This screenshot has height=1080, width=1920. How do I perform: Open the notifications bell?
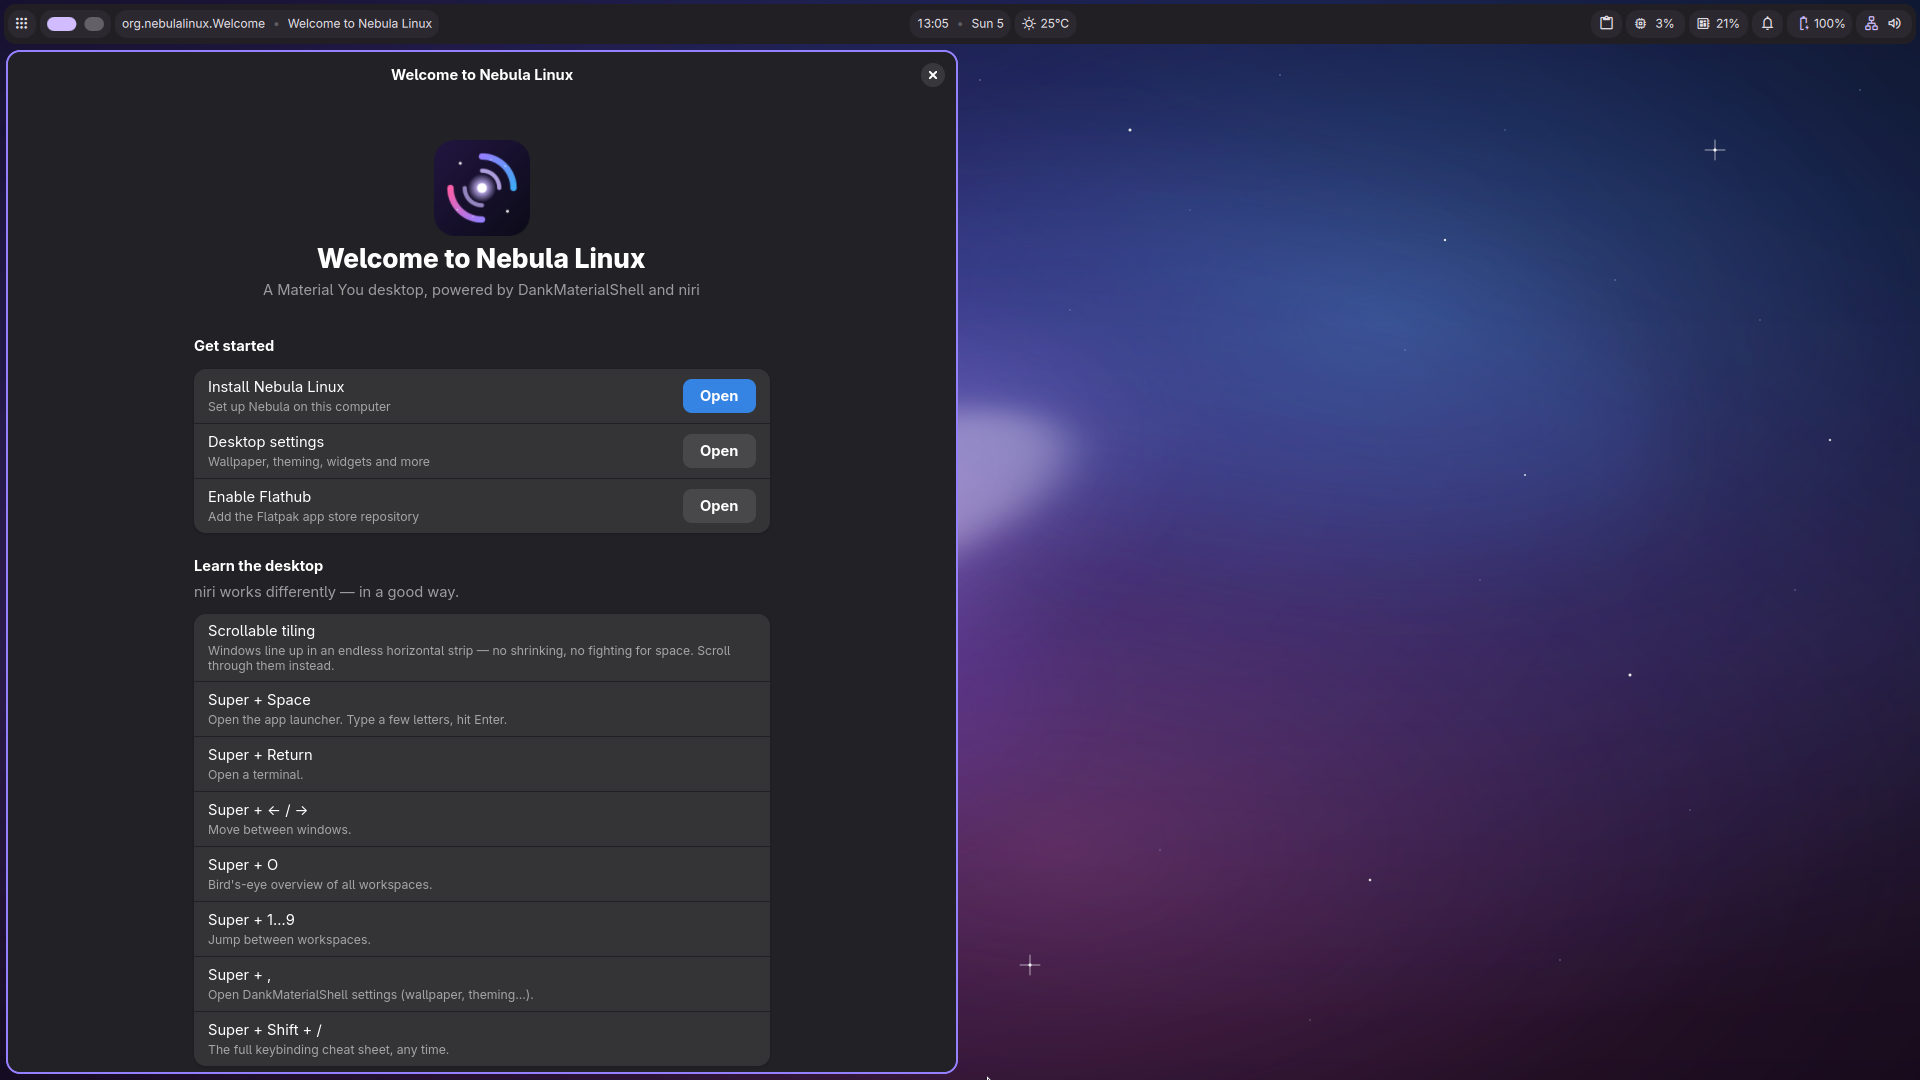click(x=1767, y=23)
